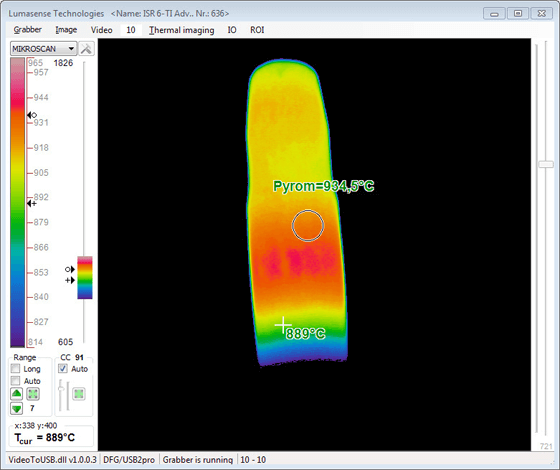Viewport: 560px width, 470px height.
Task: Enable the Auto range checkbox
Action: click(15, 381)
